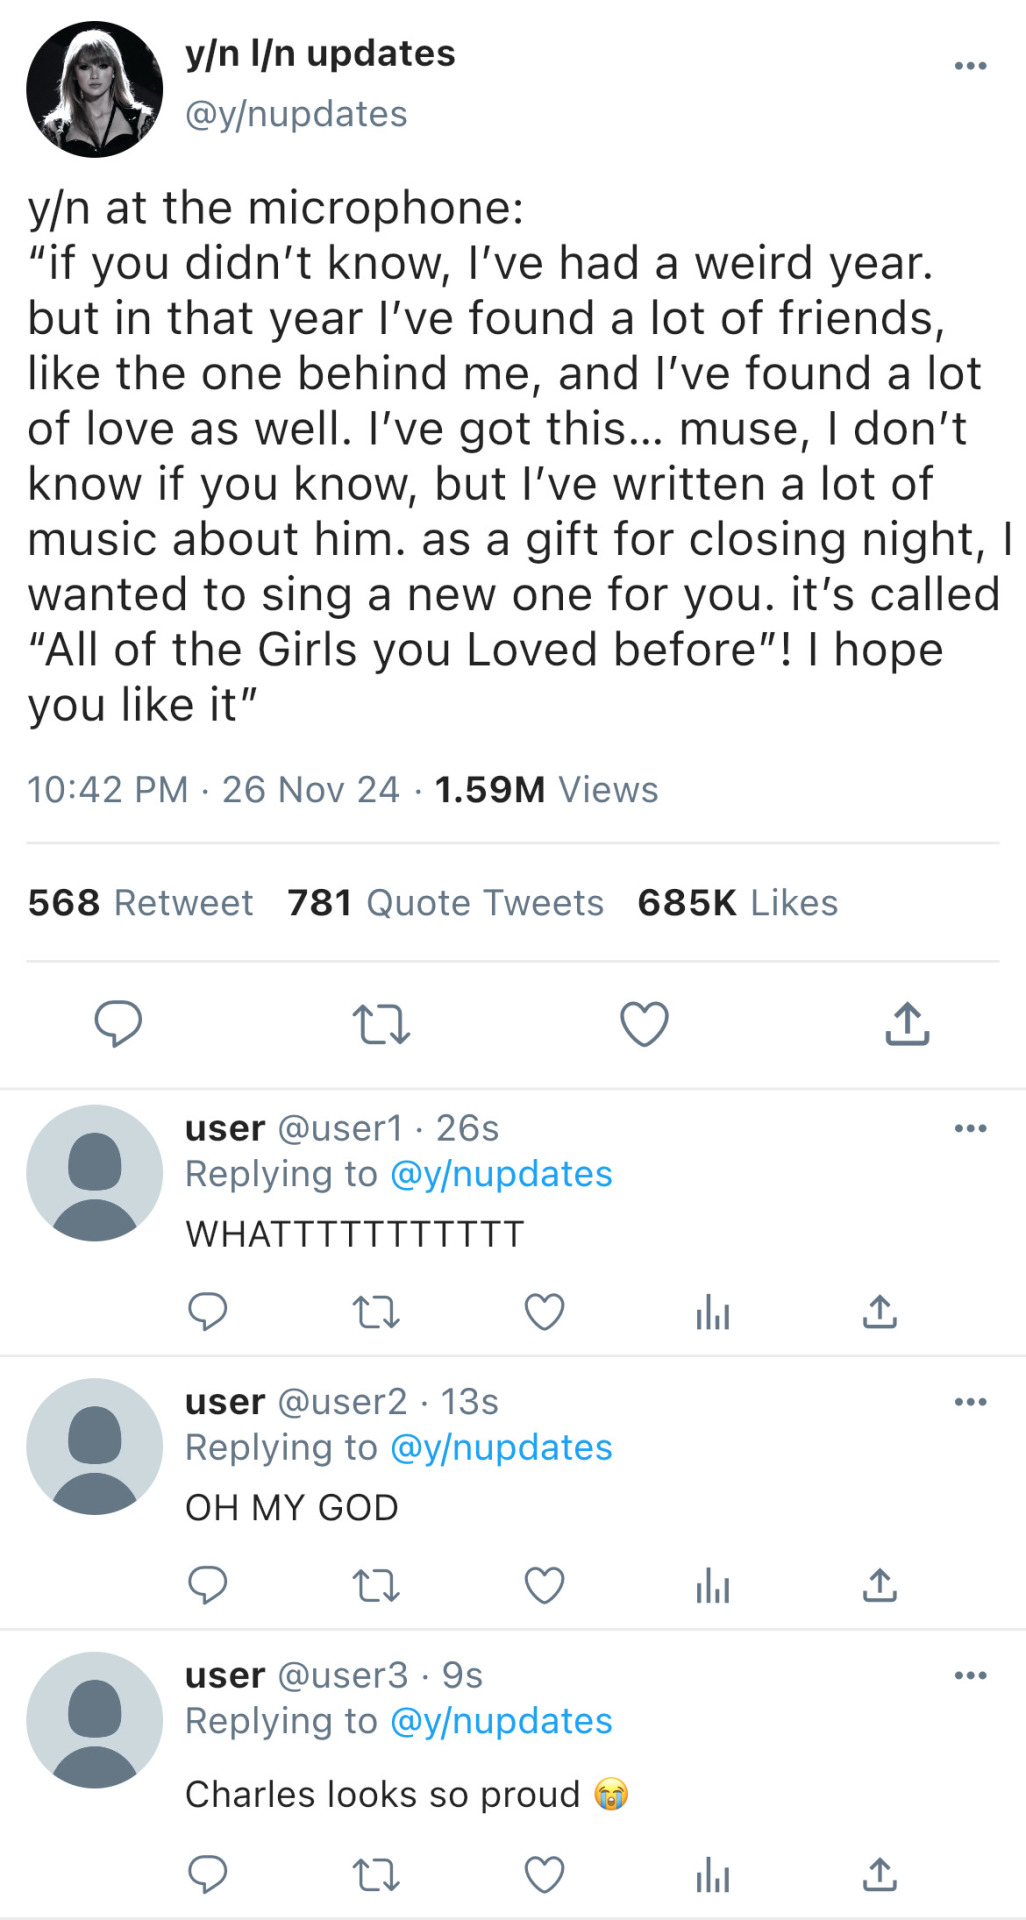This screenshot has height=1920, width=1026.
Task: Open more options on user1's reply
Action: point(970,1128)
